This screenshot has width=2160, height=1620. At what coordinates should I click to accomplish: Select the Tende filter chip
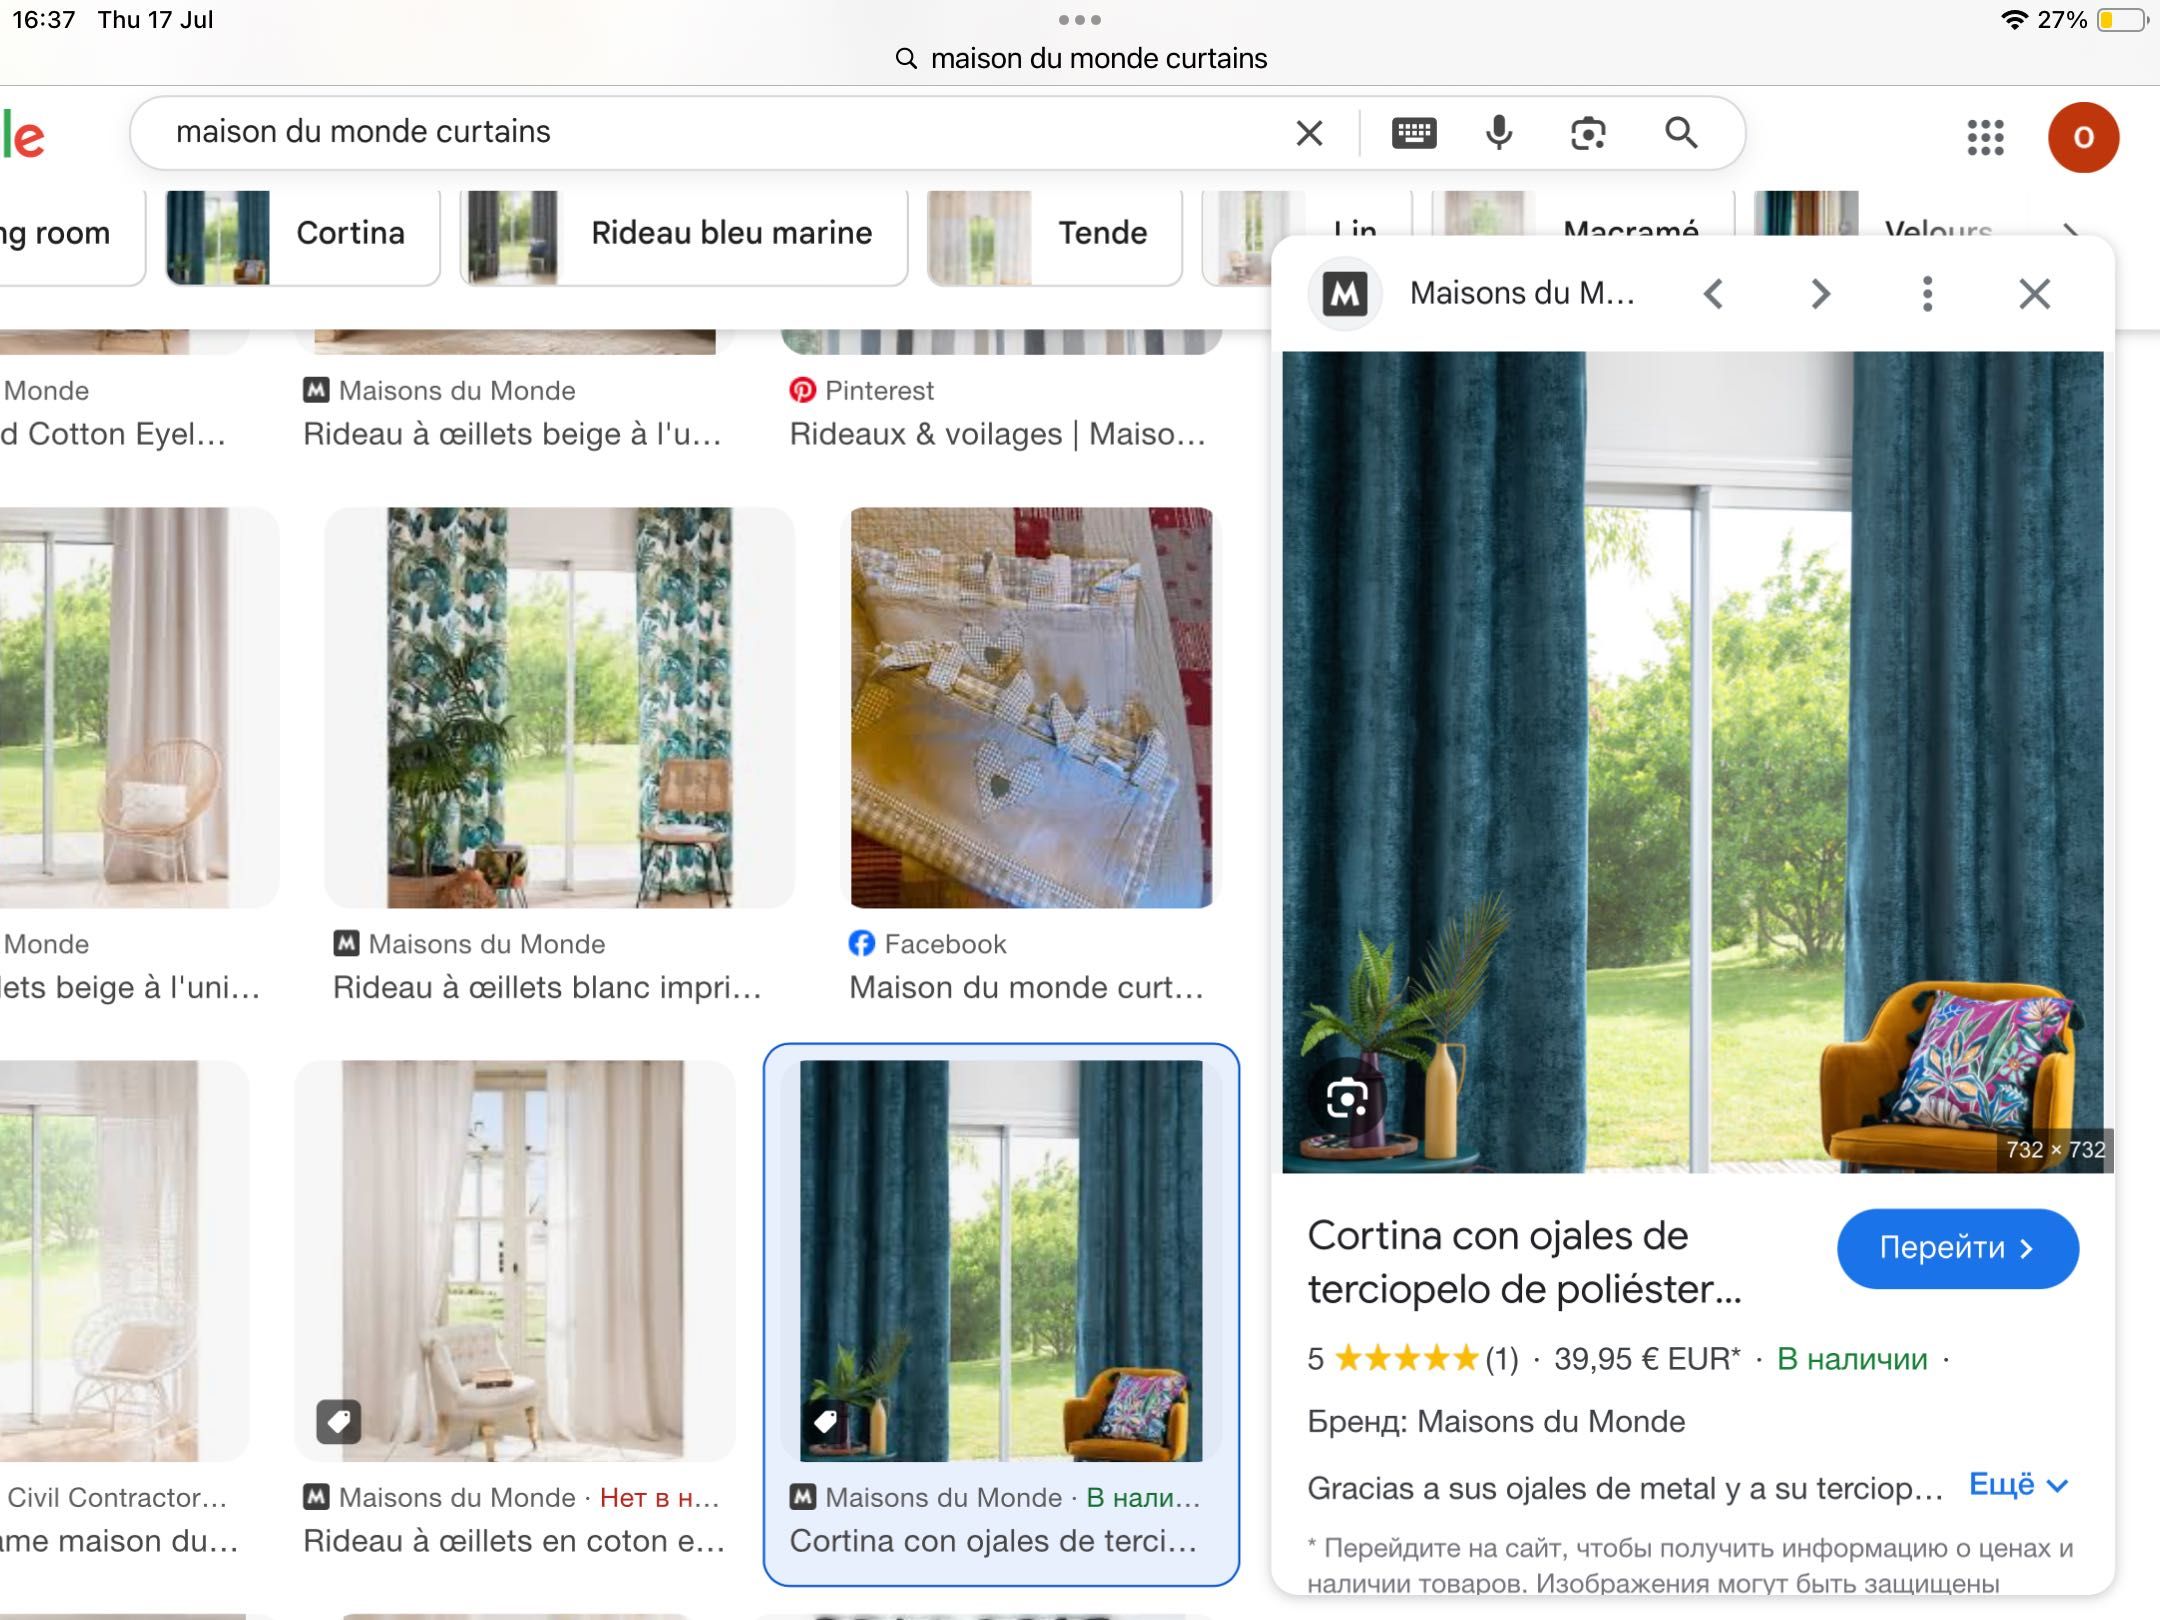[1055, 238]
